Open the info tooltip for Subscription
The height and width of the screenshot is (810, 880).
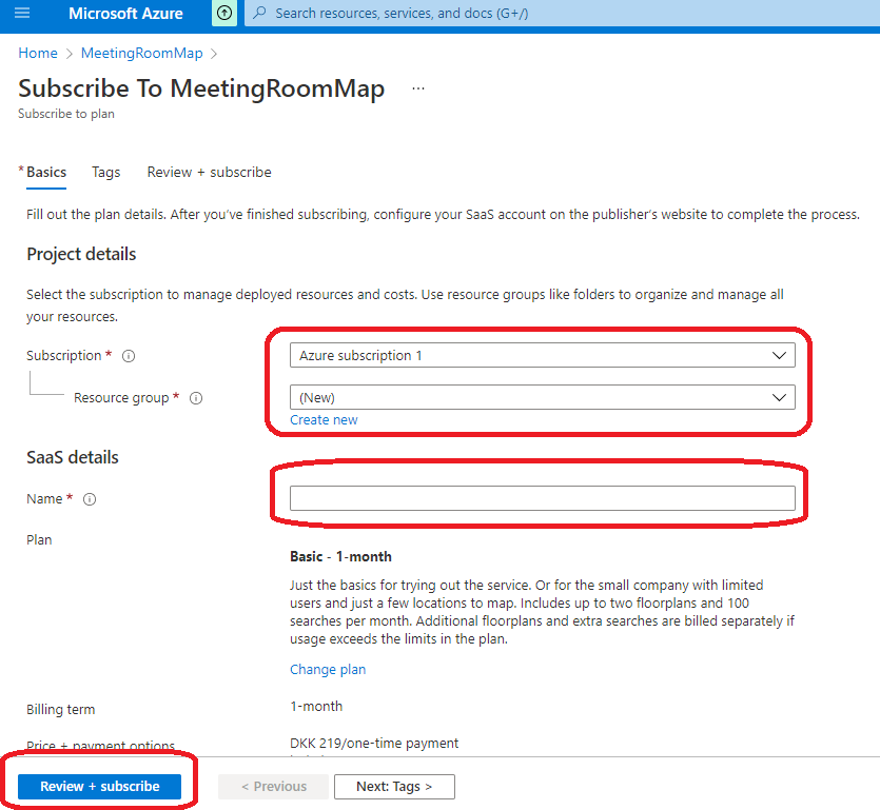129,356
